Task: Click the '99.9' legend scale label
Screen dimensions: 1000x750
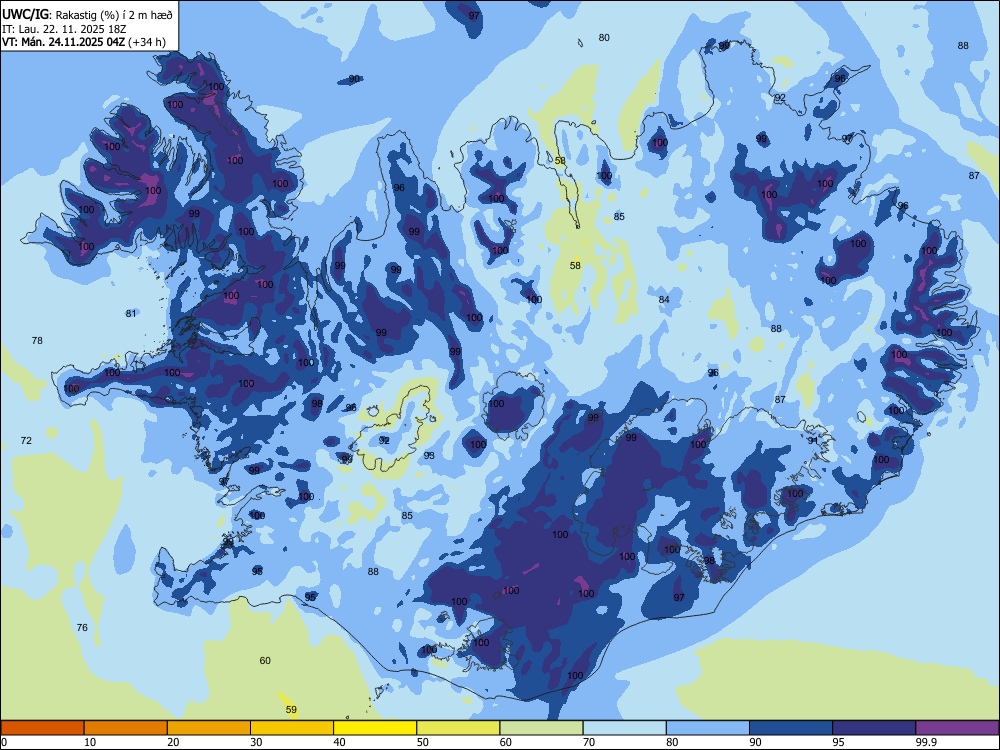Action: (x=926, y=742)
